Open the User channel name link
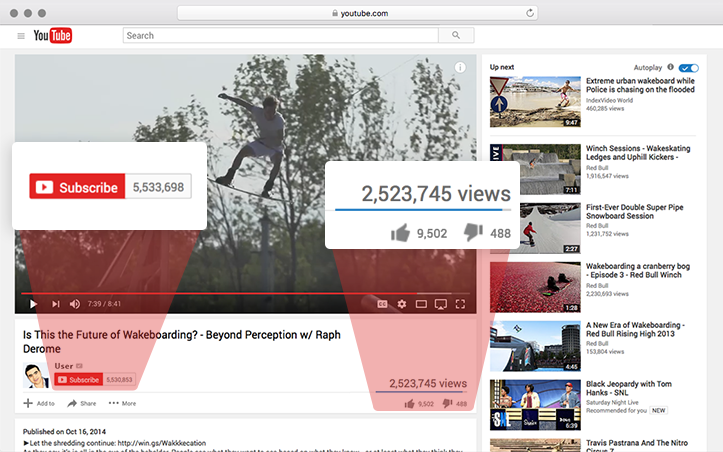The image size is (723, 452). [64, 366]
